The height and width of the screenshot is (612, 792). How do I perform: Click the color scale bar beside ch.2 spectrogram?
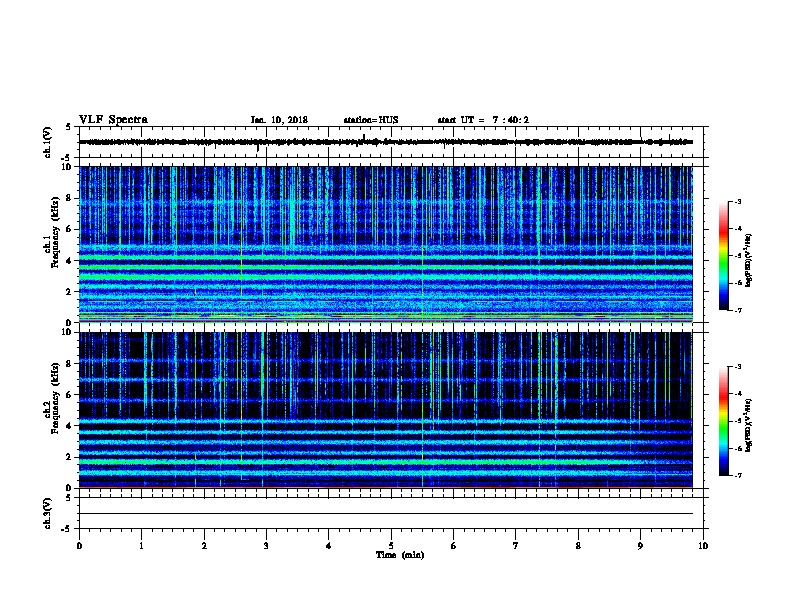(x=723, y=421)
